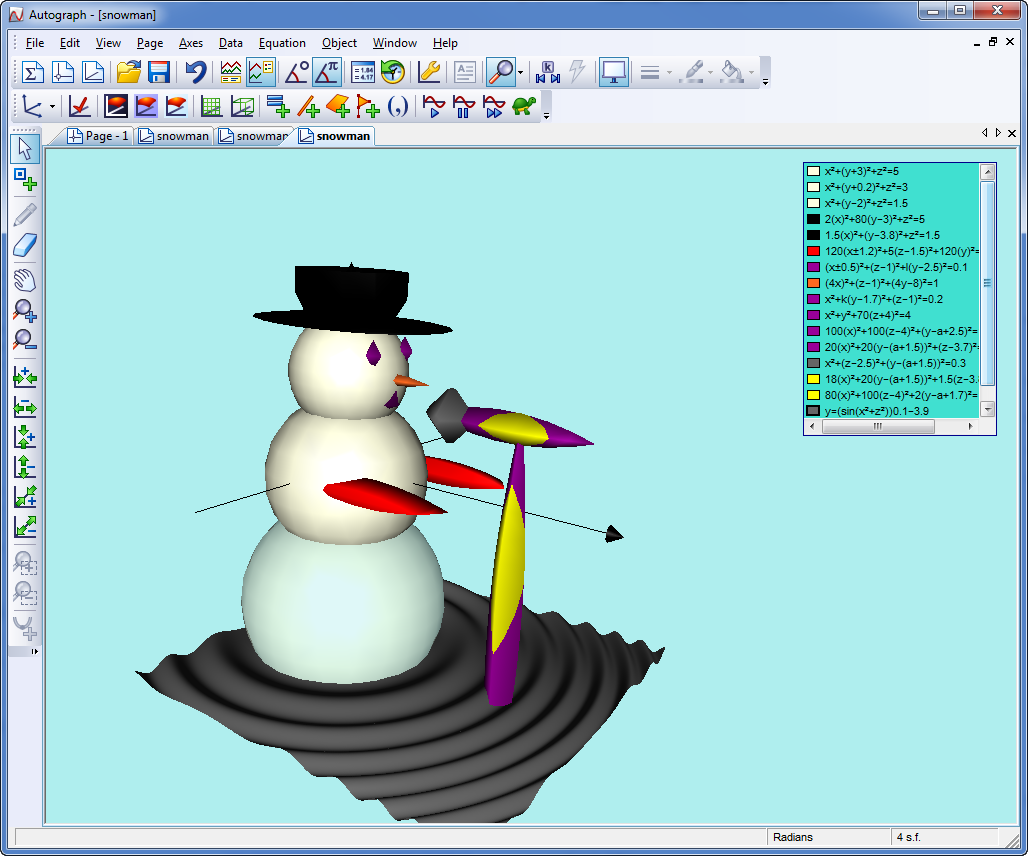Screen dimensions: 1028x856
Task: Open the Object menu
Action: (x=339, y=43)
